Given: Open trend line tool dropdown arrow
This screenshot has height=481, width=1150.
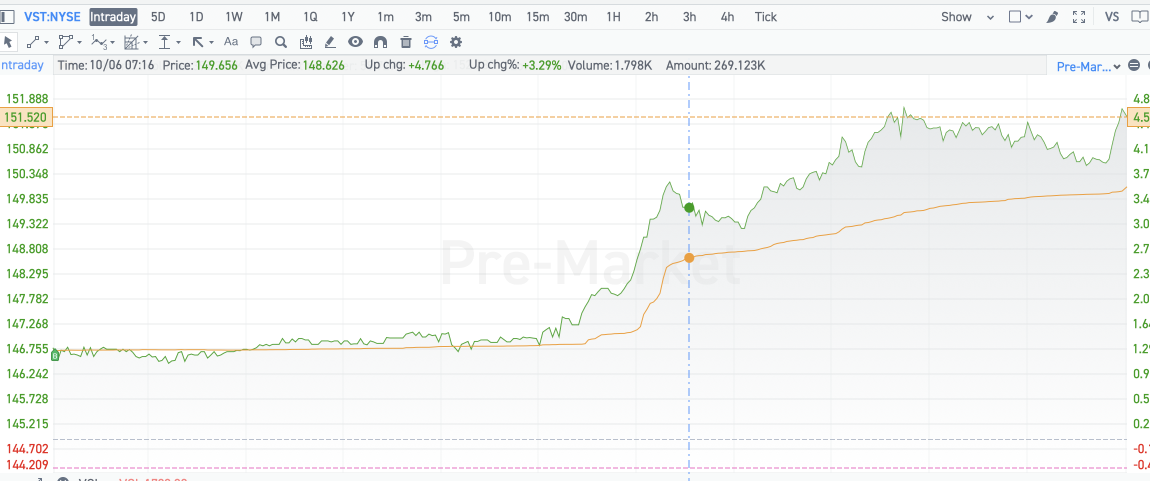Looking at the screenshot, I should click(46, 43).
